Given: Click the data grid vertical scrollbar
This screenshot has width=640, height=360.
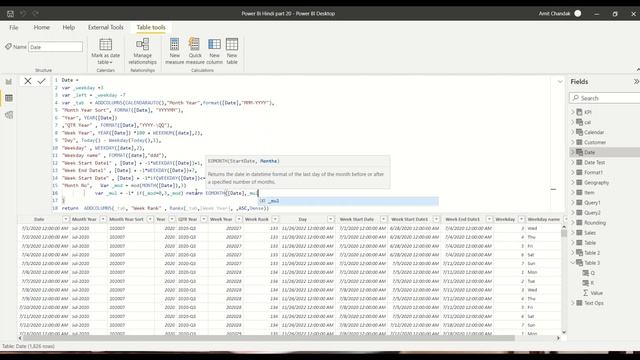Looking at the screenshot, I should 564,233.
